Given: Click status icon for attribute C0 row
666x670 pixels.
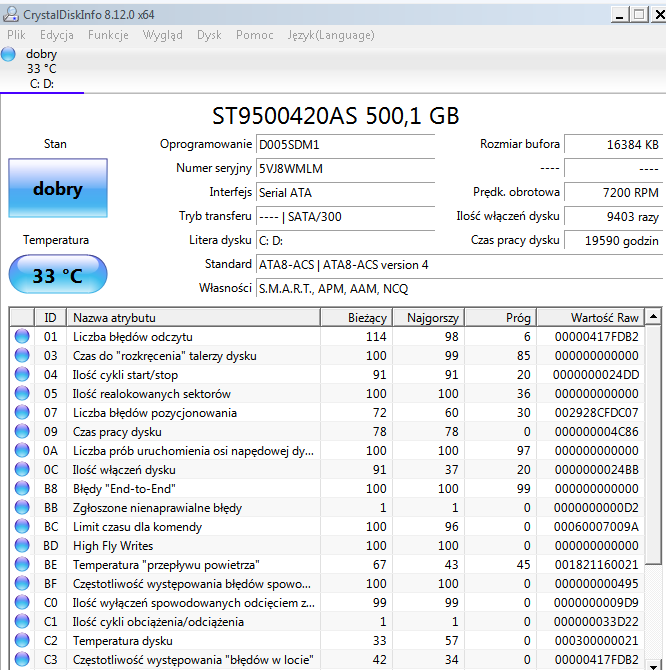Looking at the screenshot, I should pyautogui.click(x=22, y=602).
